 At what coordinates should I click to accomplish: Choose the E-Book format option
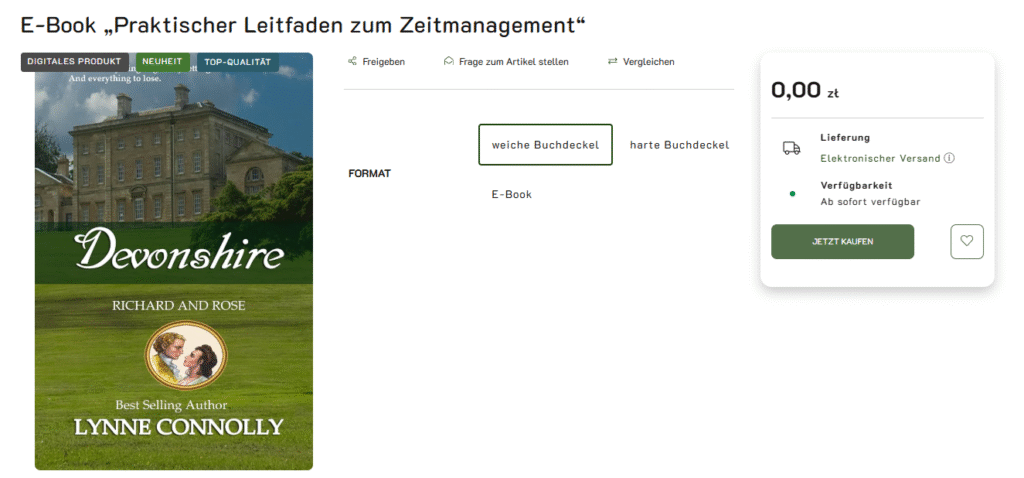click(511, 194)
